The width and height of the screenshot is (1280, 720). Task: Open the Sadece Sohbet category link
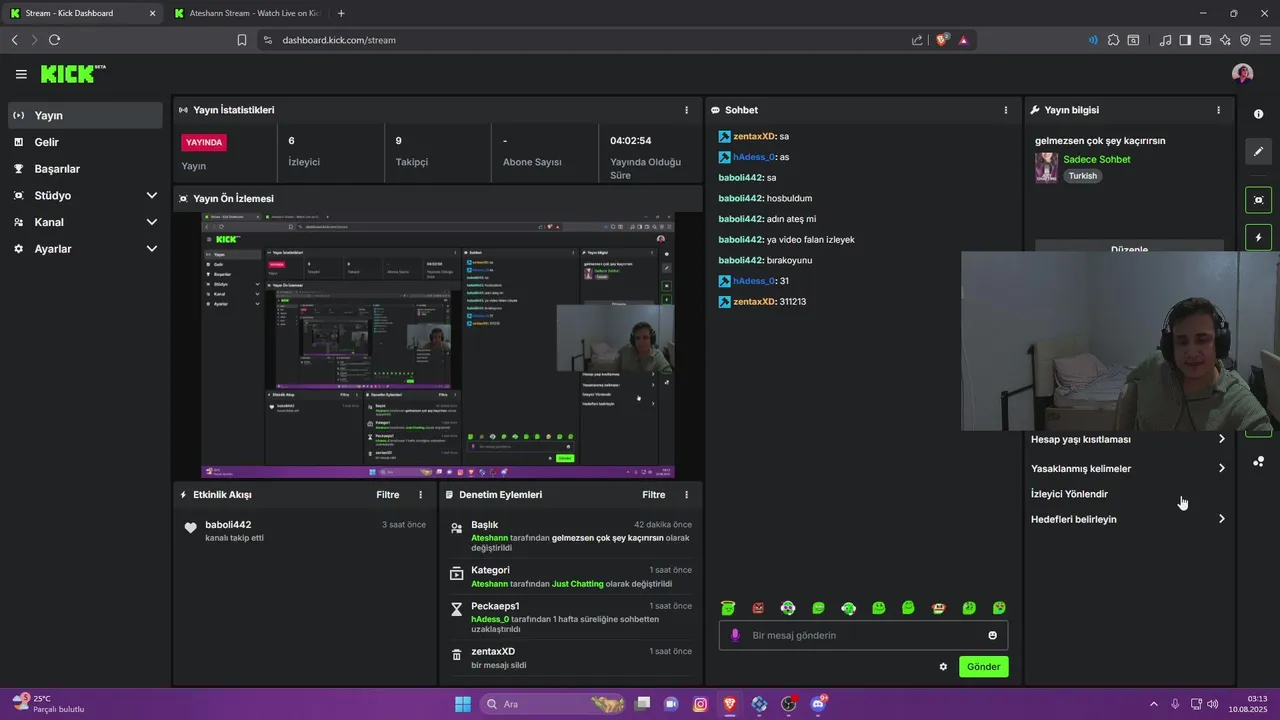(x=1097, y=159)
